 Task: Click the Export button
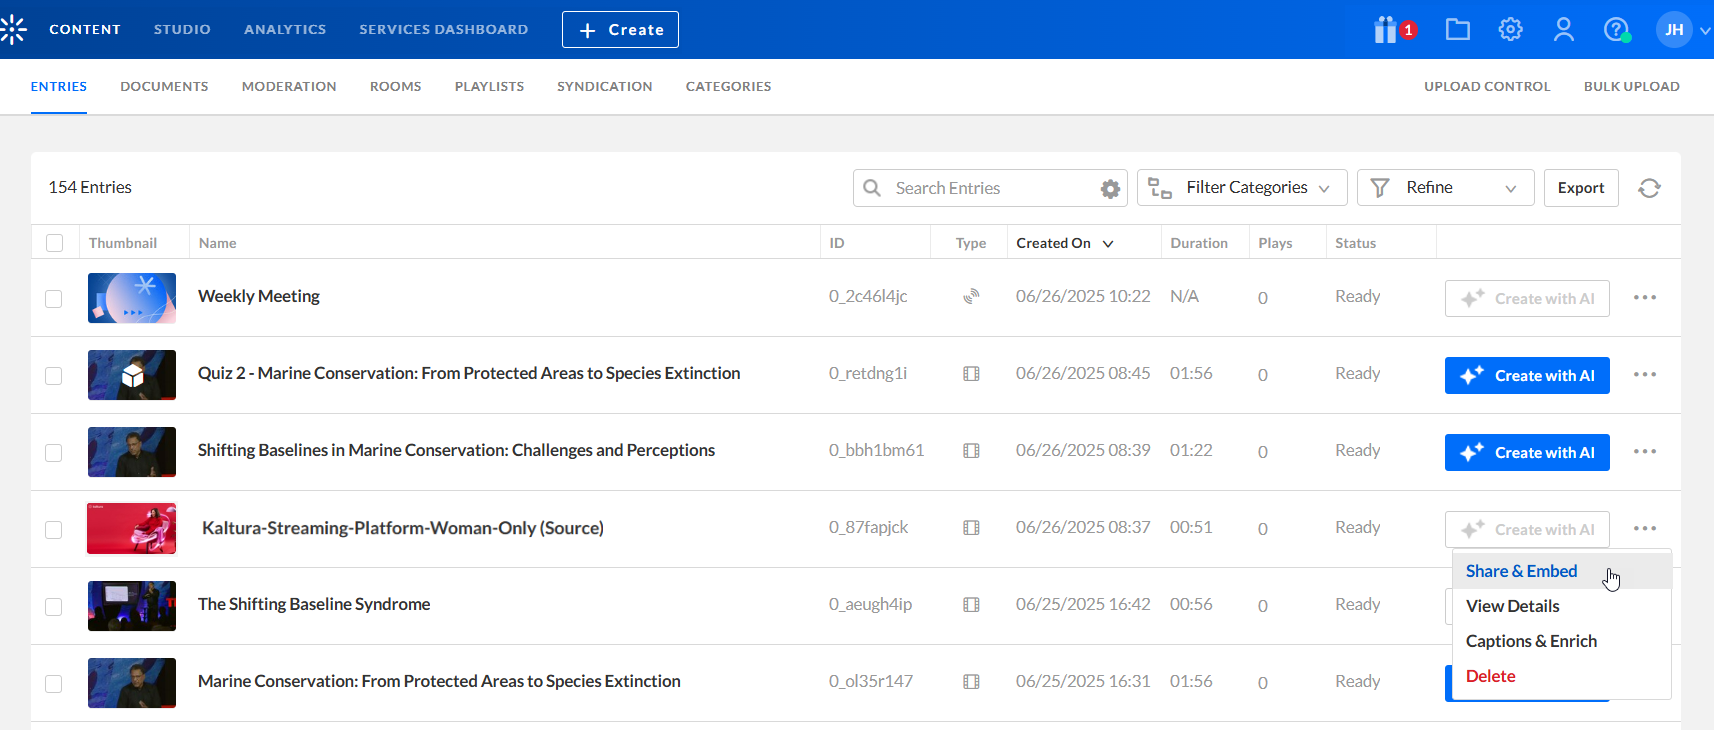click(1580, 188)
